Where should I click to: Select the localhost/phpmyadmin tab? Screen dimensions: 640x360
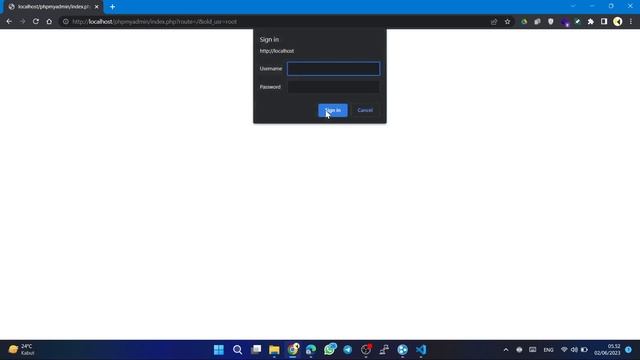53,7
